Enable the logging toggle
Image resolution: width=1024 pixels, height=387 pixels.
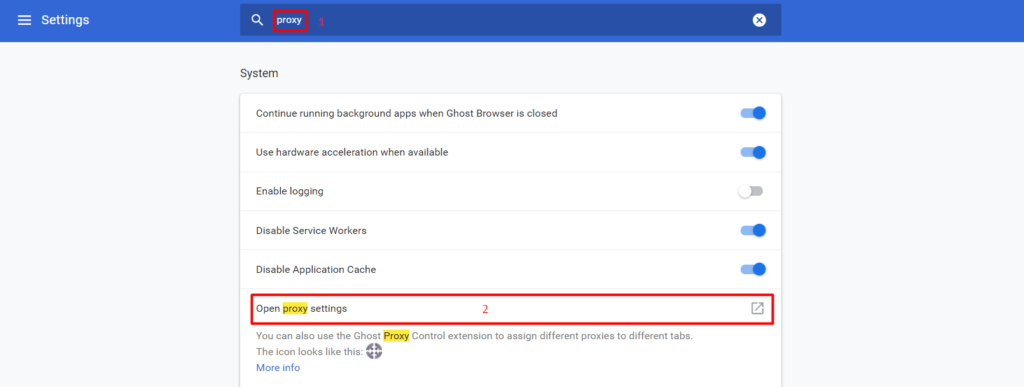[x=751, y=191]
